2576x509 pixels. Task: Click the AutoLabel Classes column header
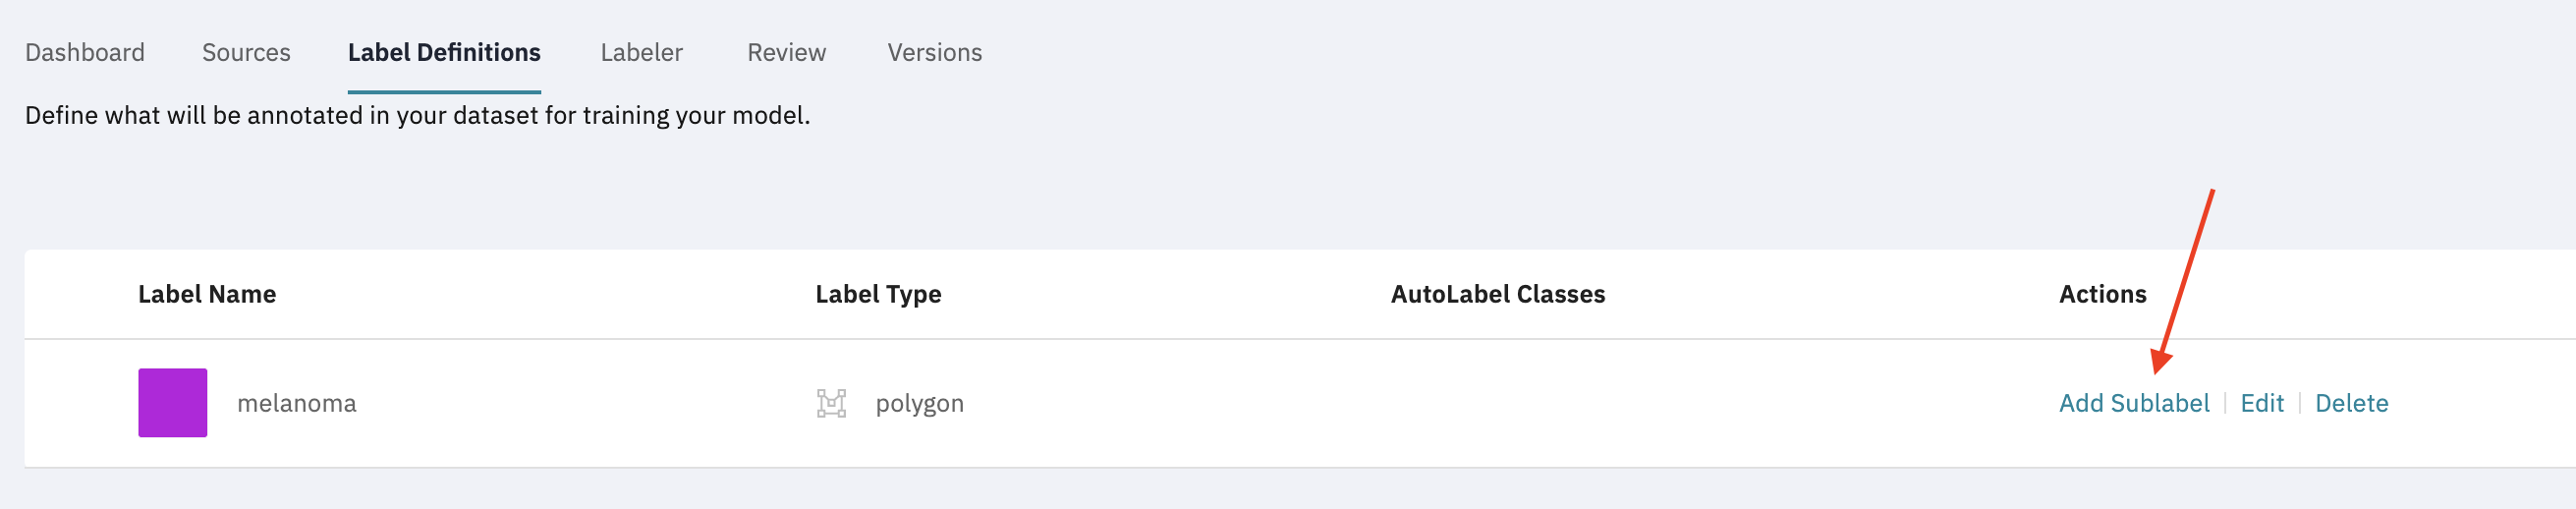click(1498, 294)
